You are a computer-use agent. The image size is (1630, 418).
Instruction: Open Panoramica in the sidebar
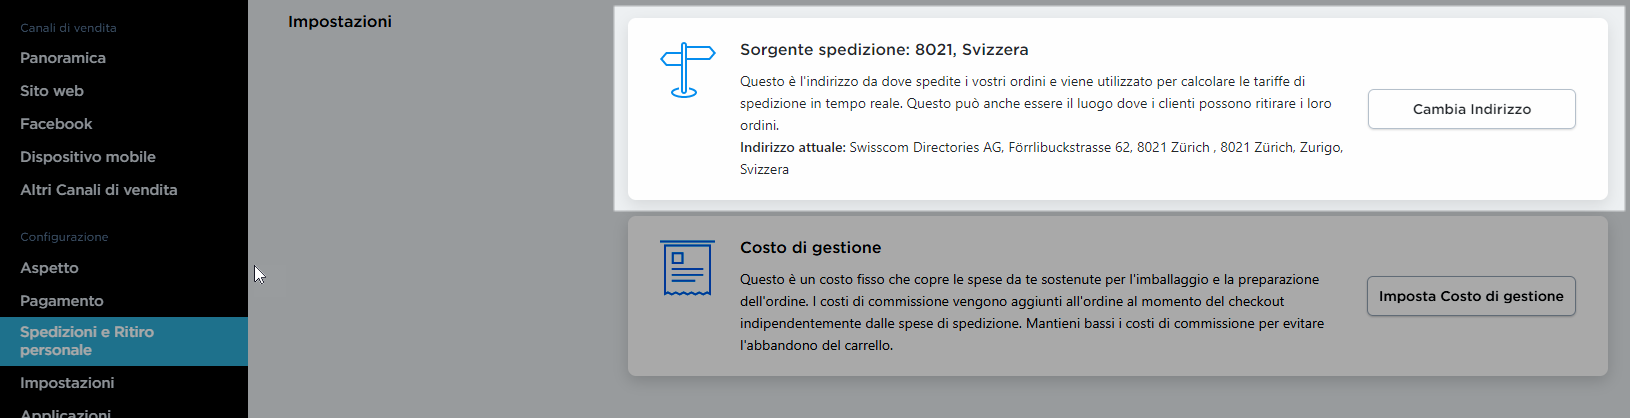pyautogui.click(x=63, y=58)
